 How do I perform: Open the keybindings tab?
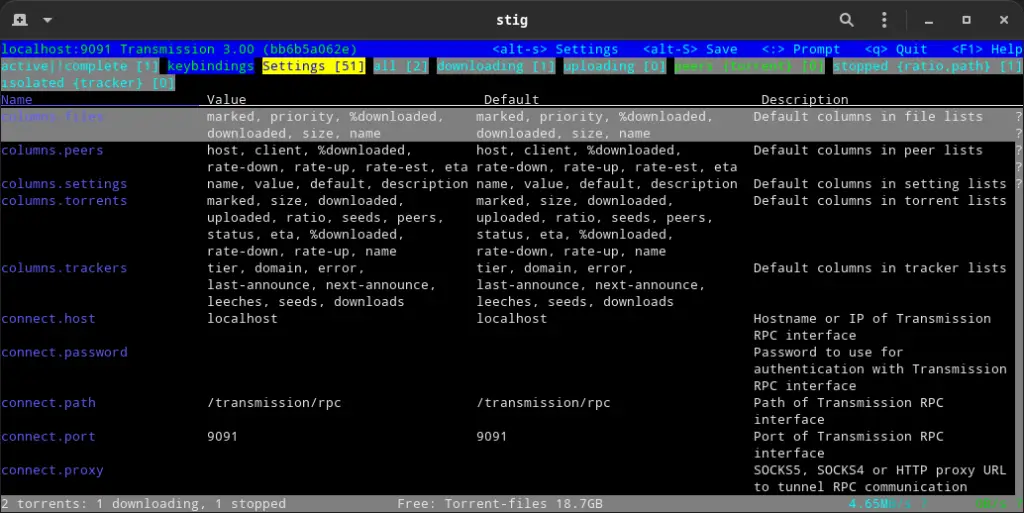point(210,66)
